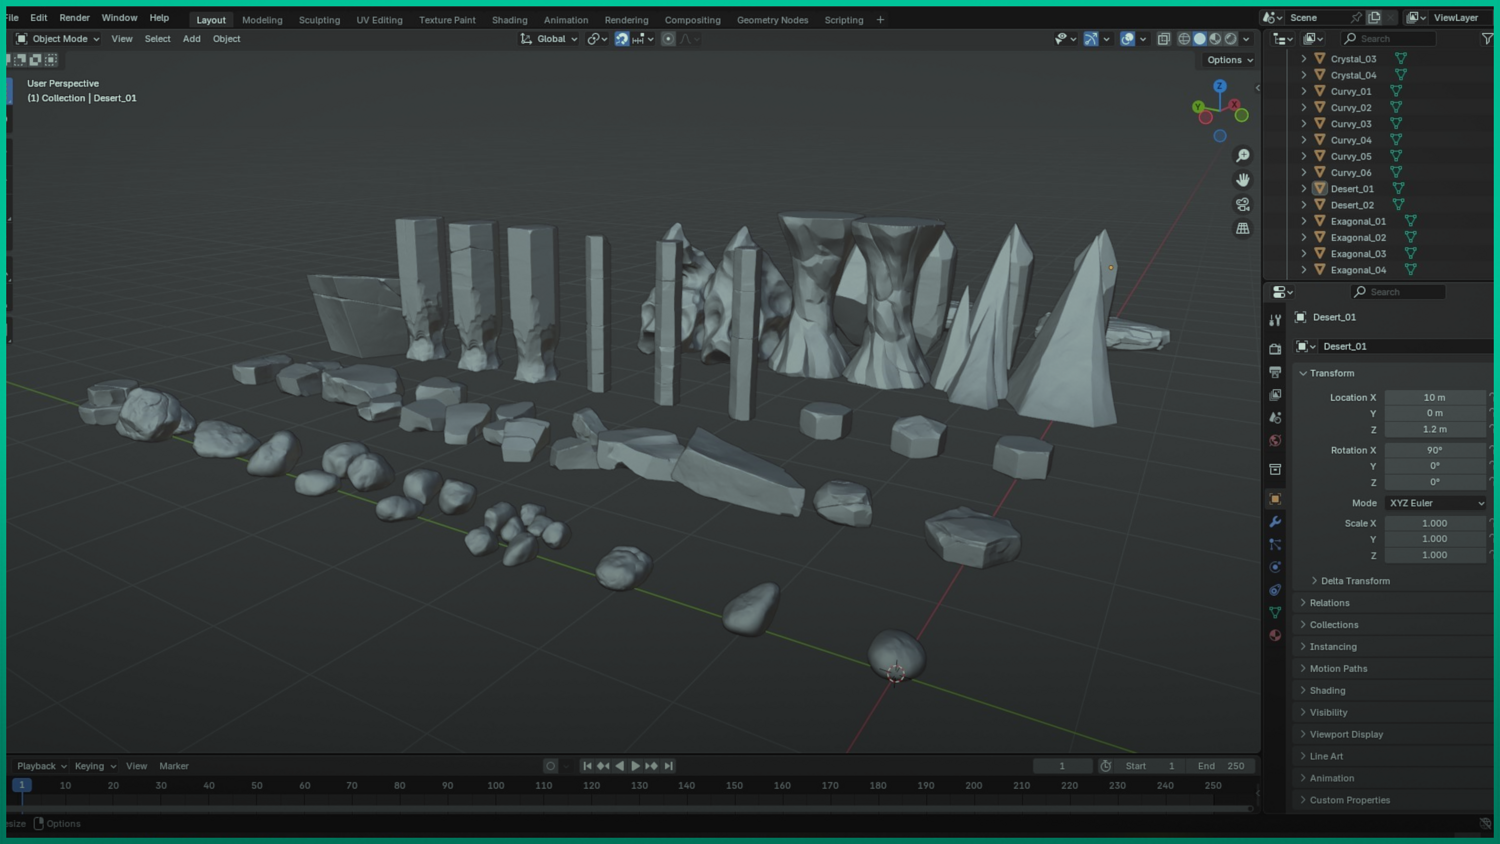Viewport: 1500px width, 844px height.
Task: Open the Scene properties tab
Action: [x=1275, y=418]
